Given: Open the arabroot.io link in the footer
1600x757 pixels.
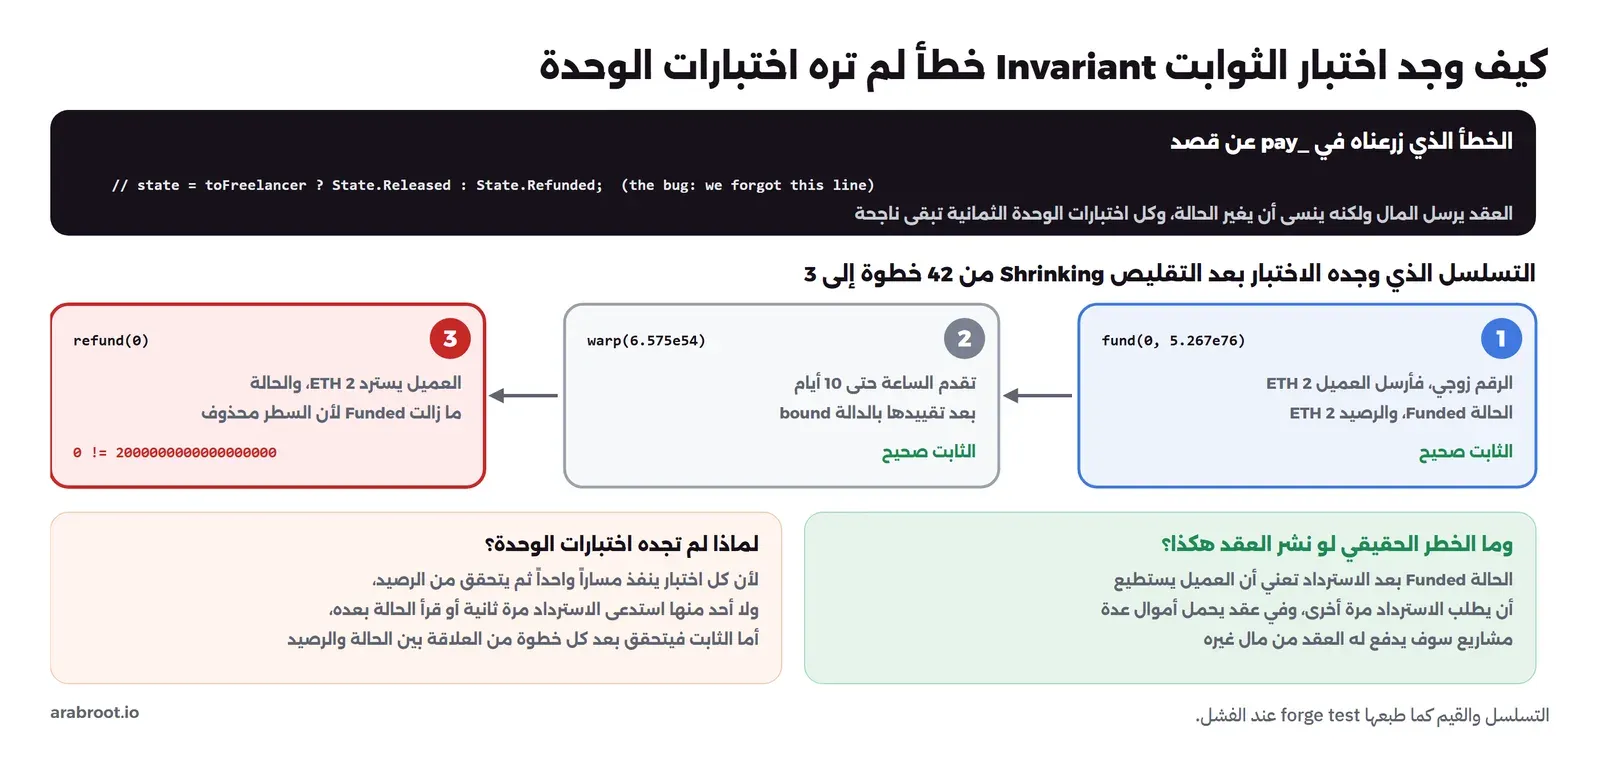Looking at the screenshot, I should click(95, 712).
